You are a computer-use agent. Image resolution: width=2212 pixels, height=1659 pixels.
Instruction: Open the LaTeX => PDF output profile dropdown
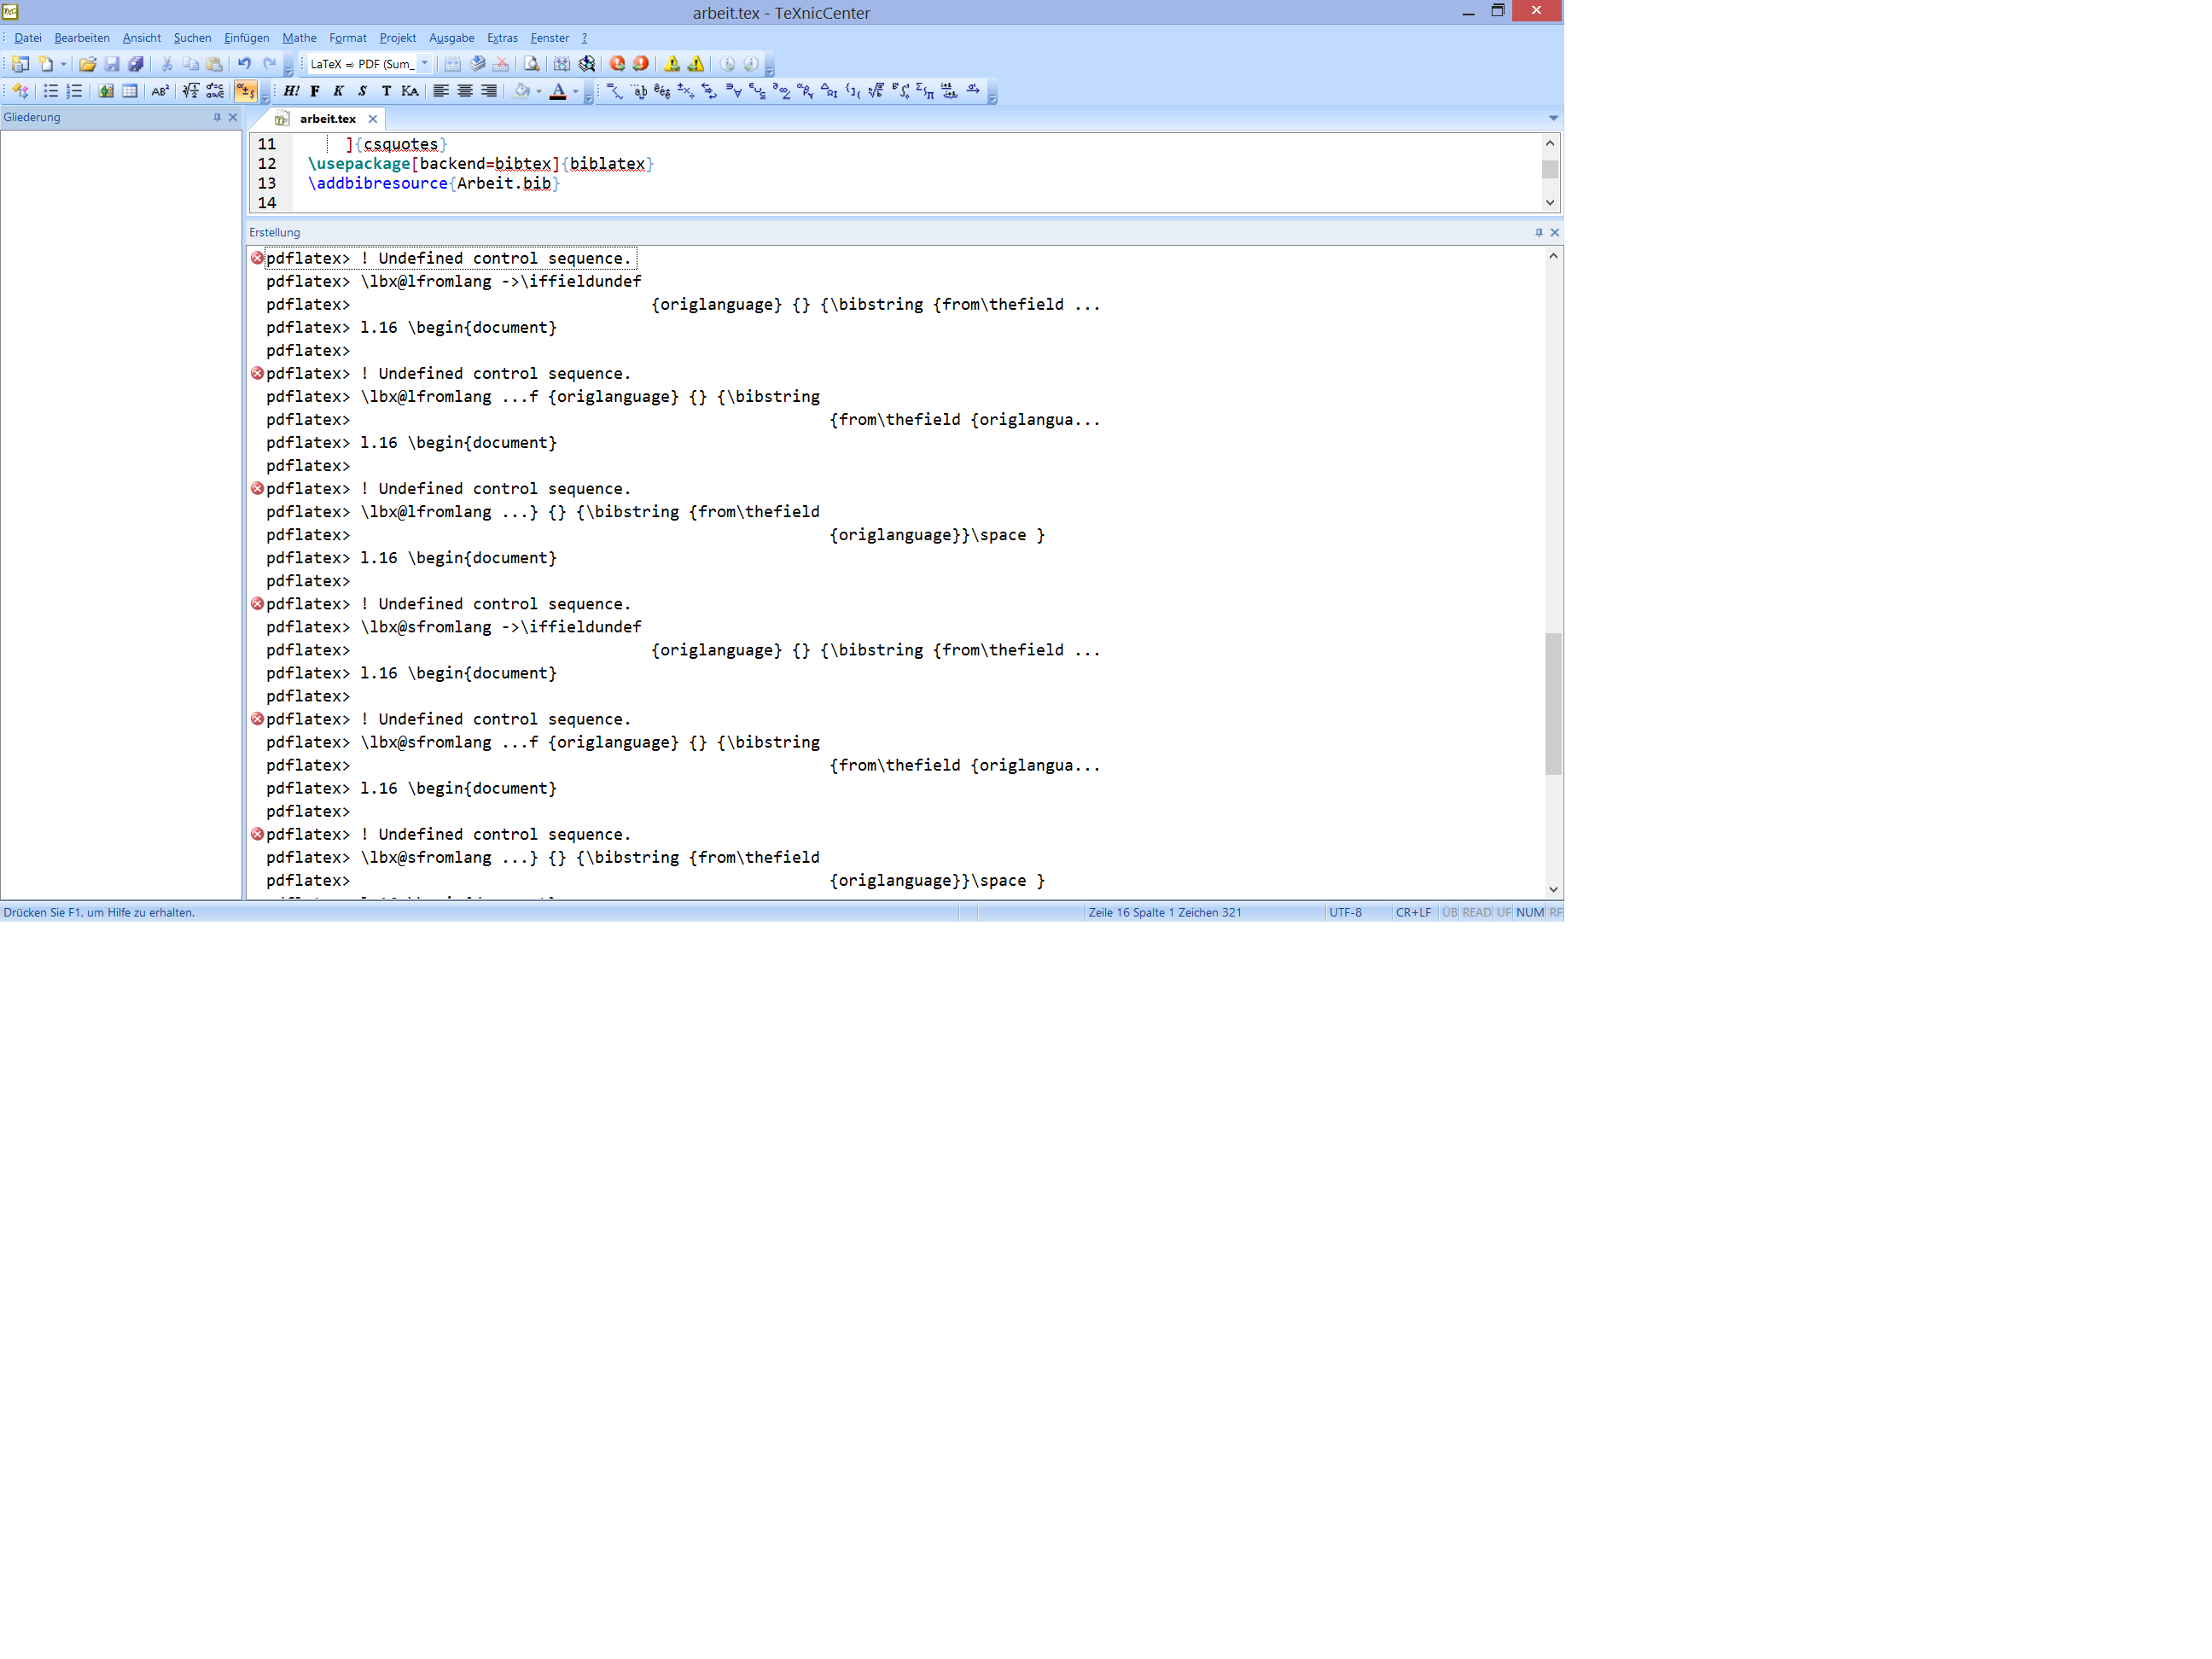pos(425,64)
